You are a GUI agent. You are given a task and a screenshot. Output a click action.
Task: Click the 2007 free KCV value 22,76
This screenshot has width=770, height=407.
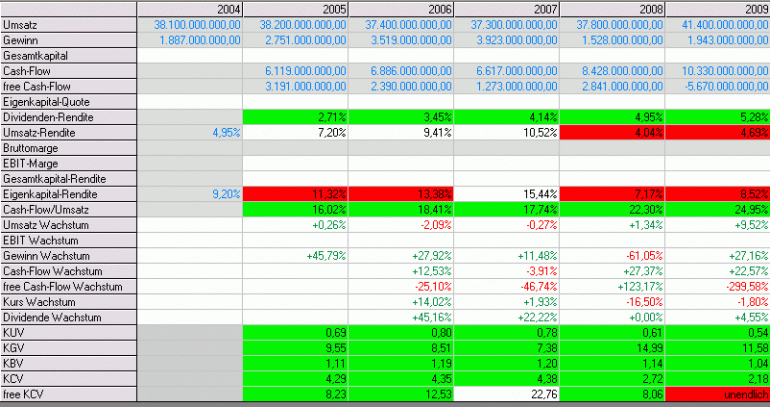[x=507, y=394]
